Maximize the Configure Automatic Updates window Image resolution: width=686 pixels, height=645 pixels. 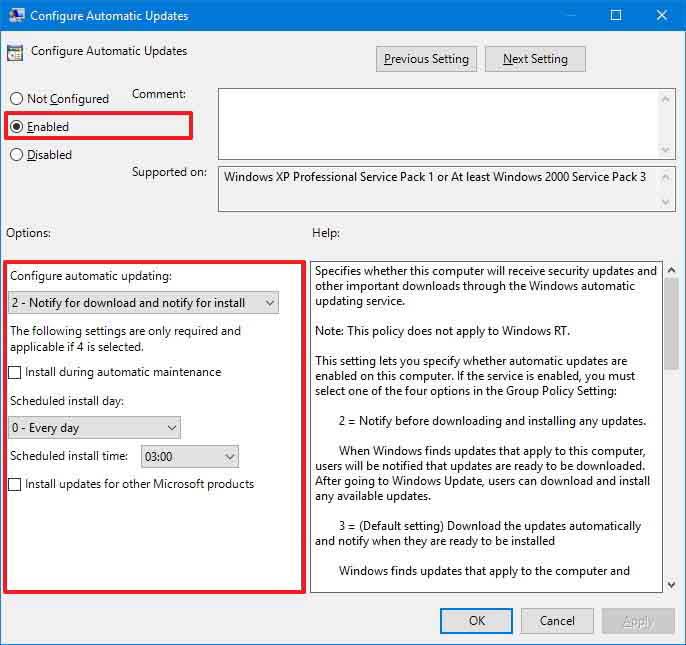[616, 16]
